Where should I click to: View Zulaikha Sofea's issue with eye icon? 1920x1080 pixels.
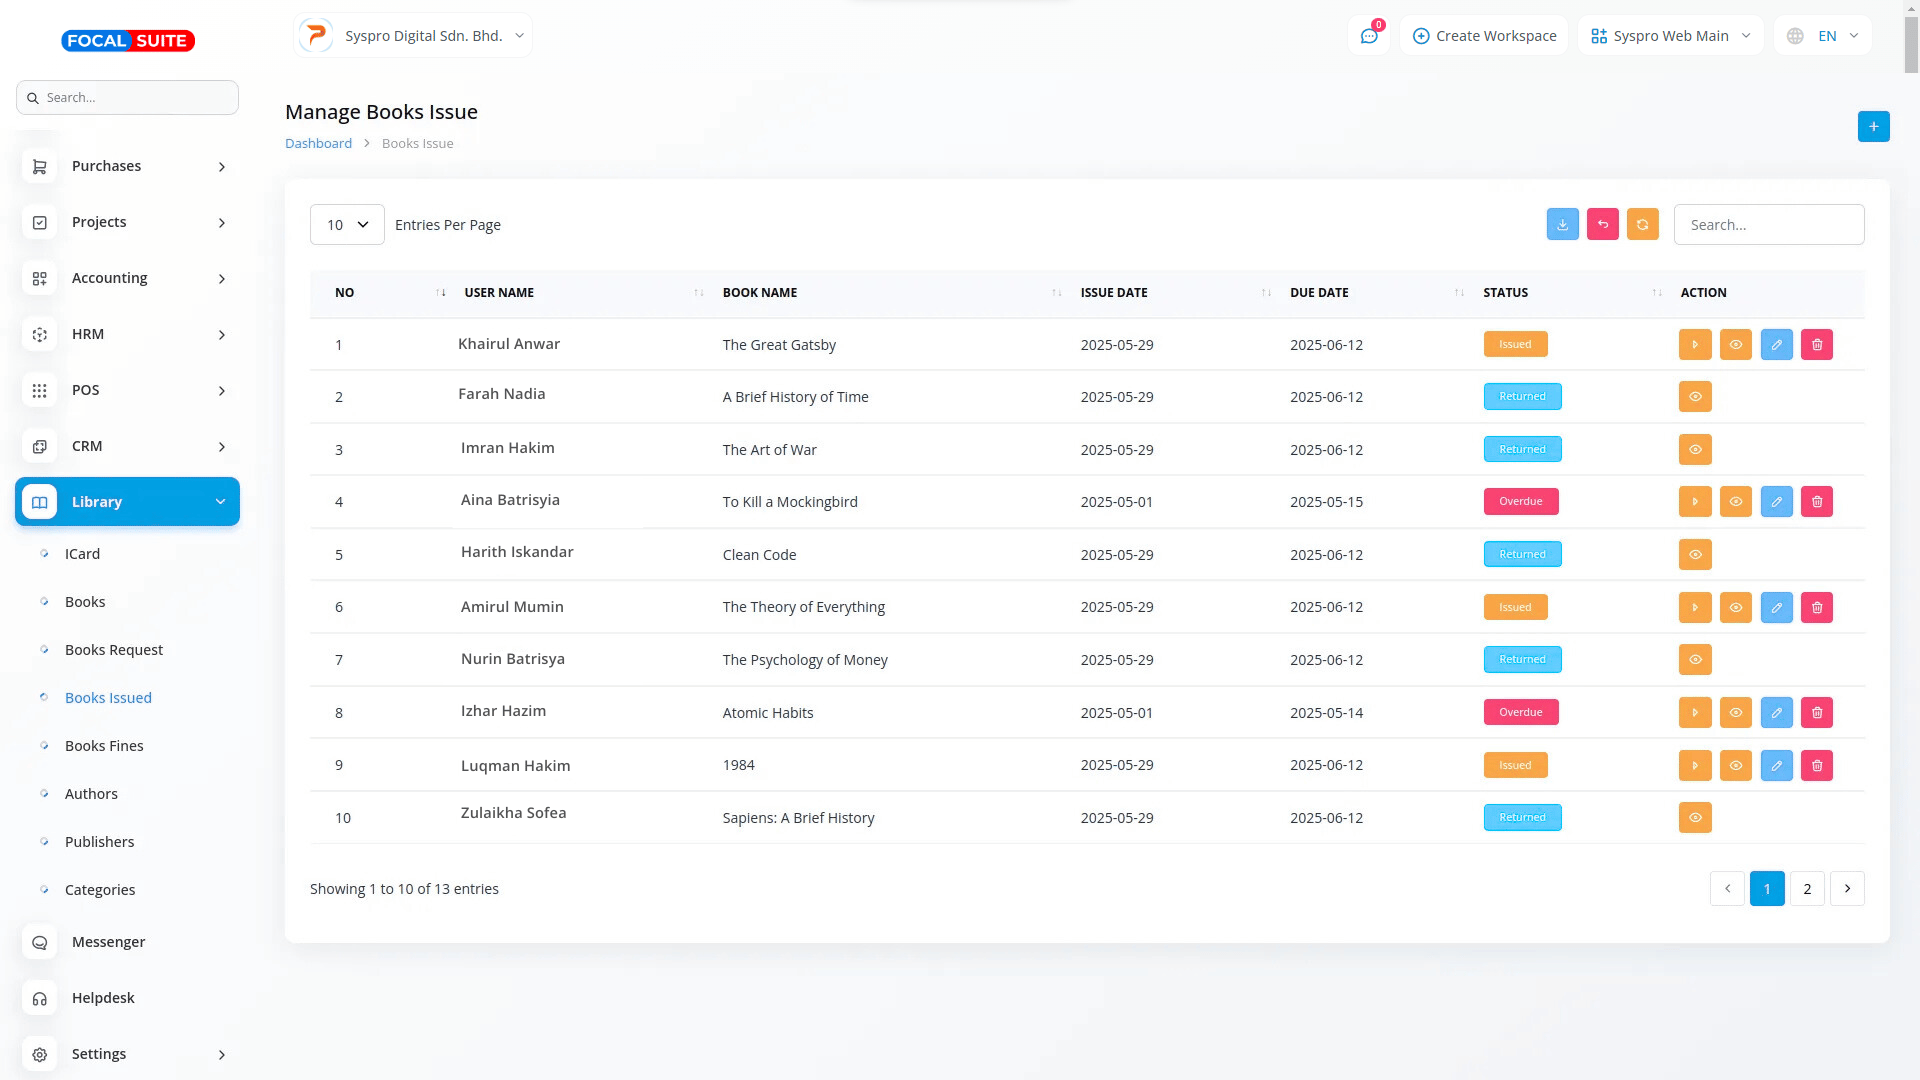pos(1695,818)
